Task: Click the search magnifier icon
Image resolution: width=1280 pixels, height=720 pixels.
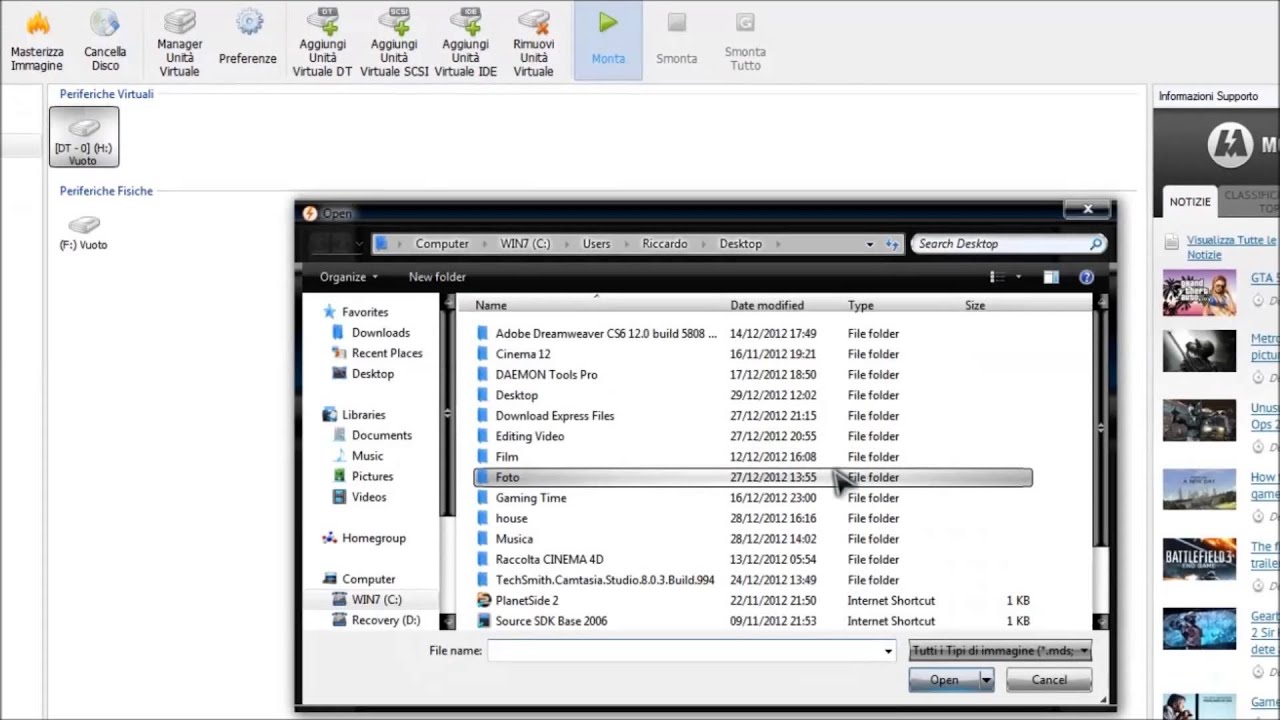Action: click(1096, 244)
